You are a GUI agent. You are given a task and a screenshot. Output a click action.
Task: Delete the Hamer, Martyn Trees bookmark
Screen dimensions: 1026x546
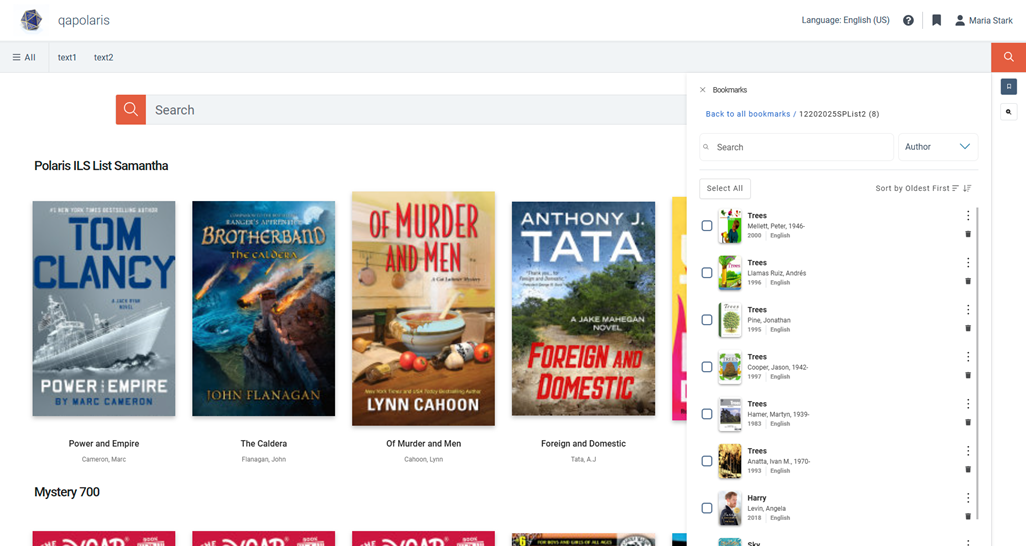[968, 423]
